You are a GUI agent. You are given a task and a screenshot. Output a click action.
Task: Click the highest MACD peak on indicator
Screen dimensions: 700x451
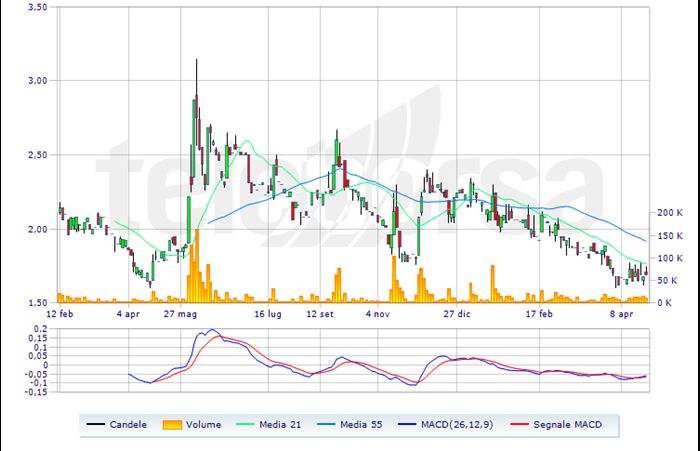[x=211, y=331]
